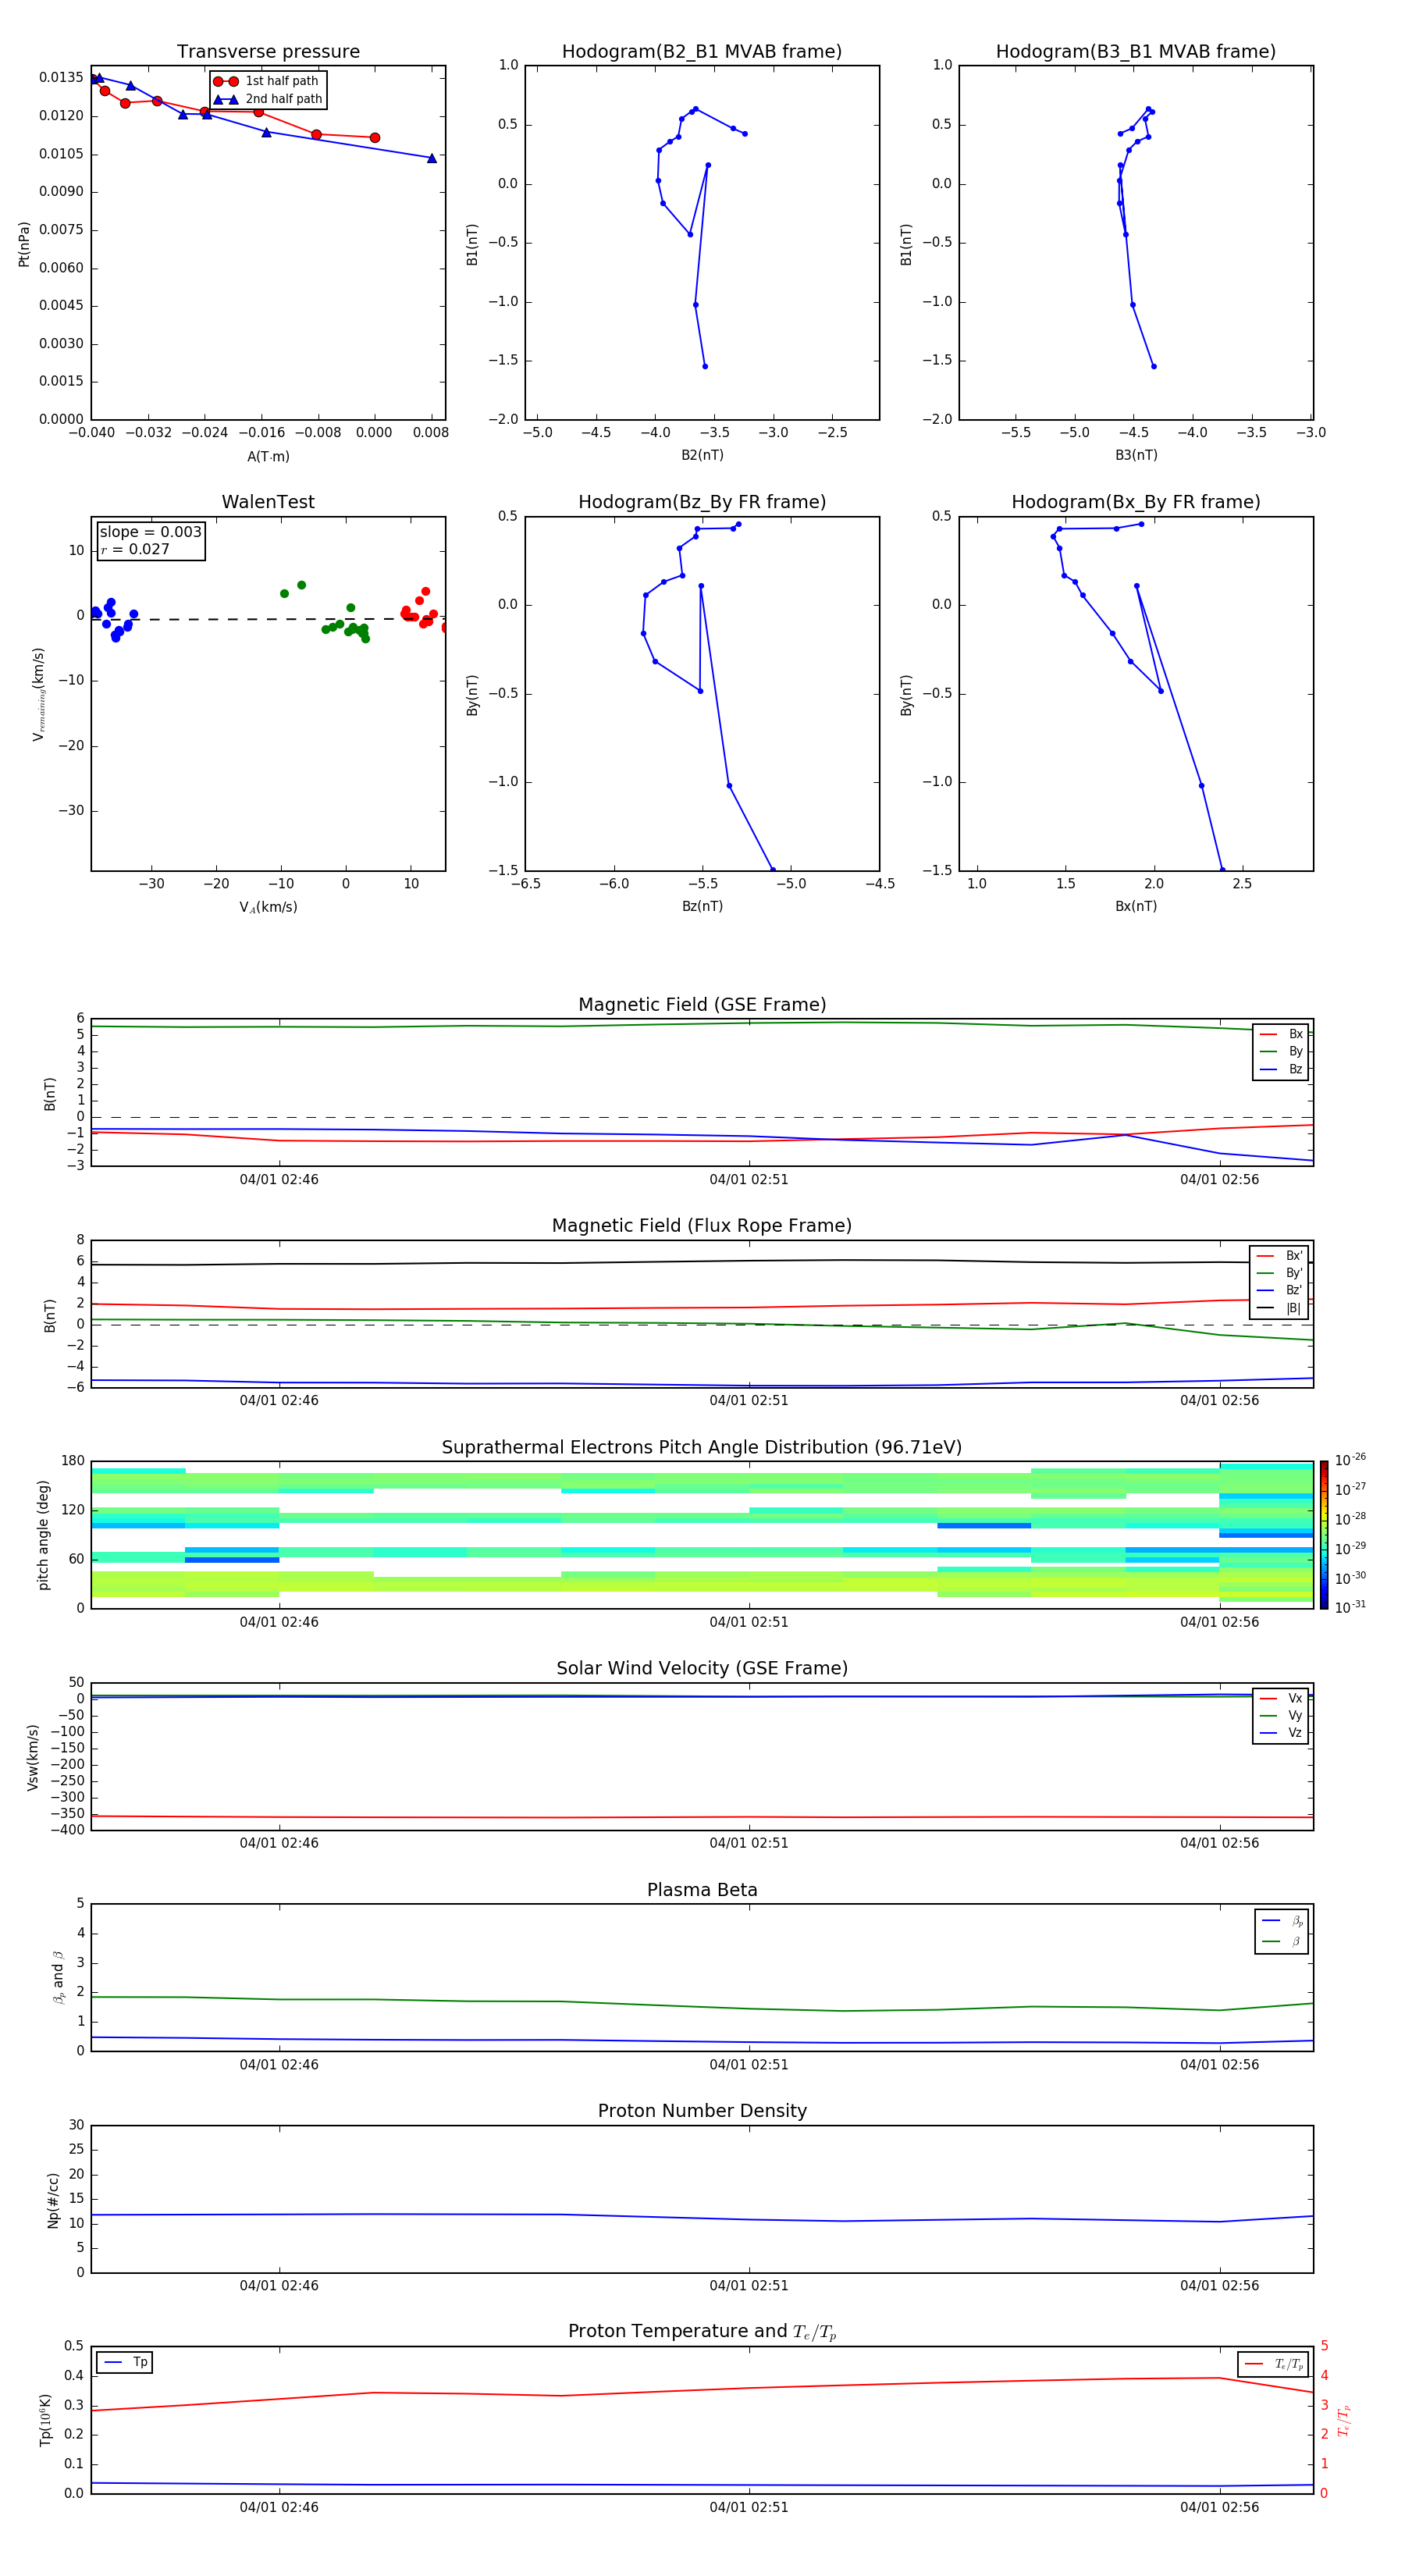
Task: Click the 'Transverse pressure' plot title
Action: pyautogui.click(x=268, y=52)
